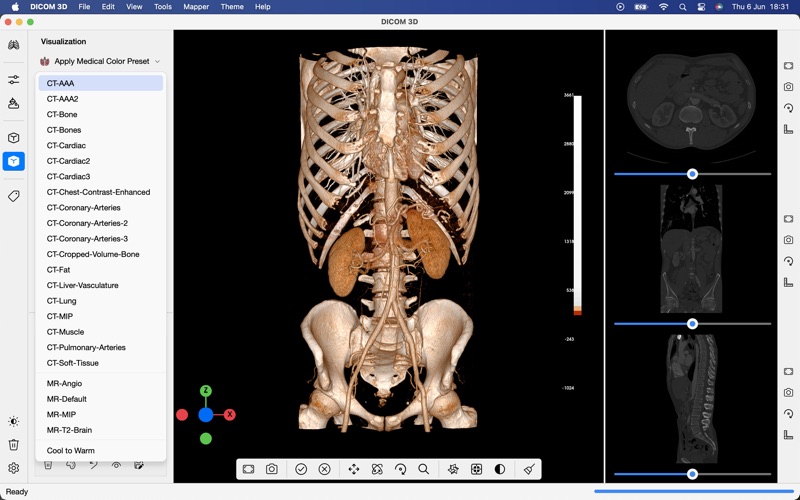This screenshot has width=800, height=500.
Task: Open the lungs panel in the left sidebar
Action: (x=14, y=45)
